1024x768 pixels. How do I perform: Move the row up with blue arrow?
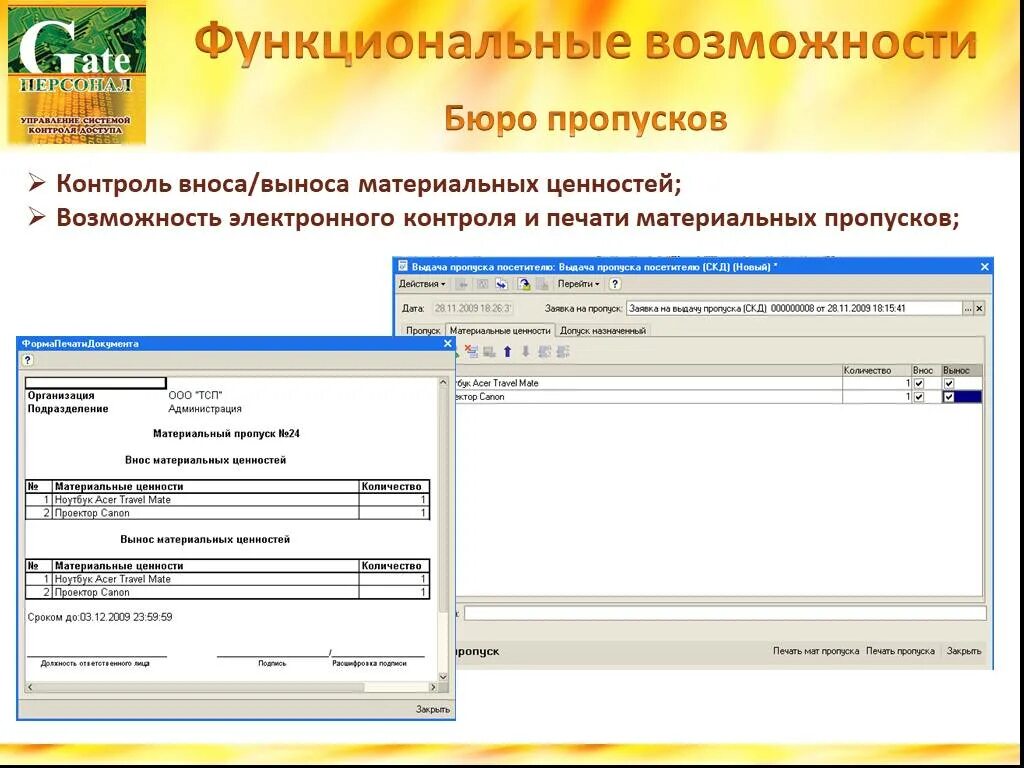507,352
